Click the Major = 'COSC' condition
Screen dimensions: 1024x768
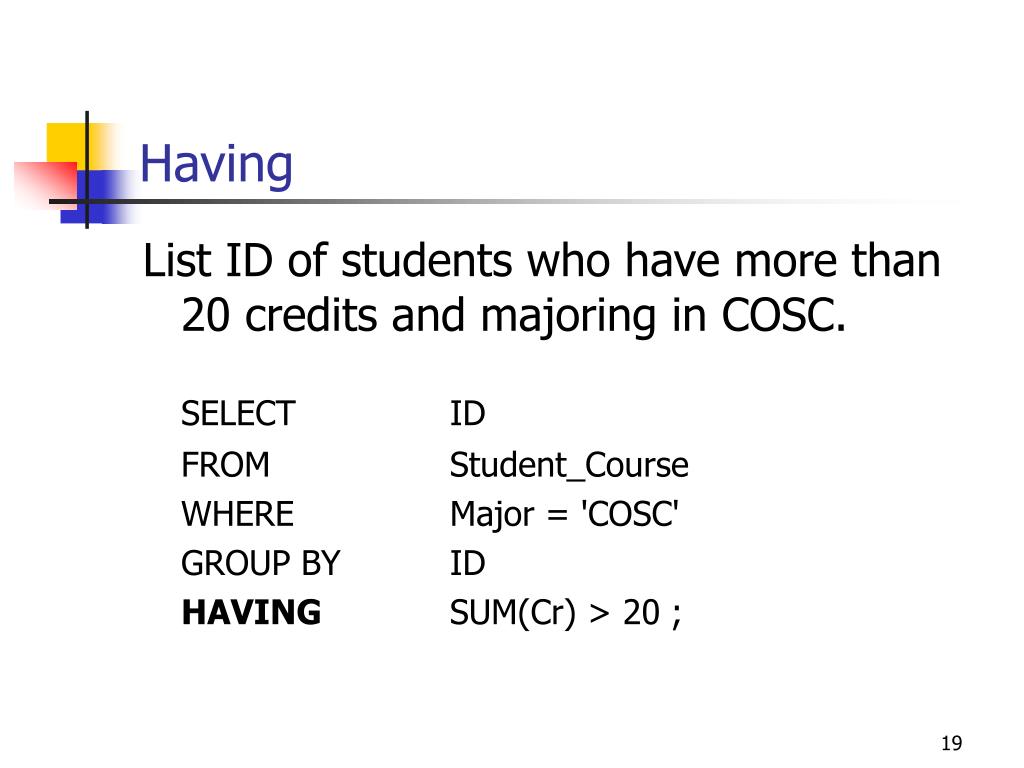564,515
